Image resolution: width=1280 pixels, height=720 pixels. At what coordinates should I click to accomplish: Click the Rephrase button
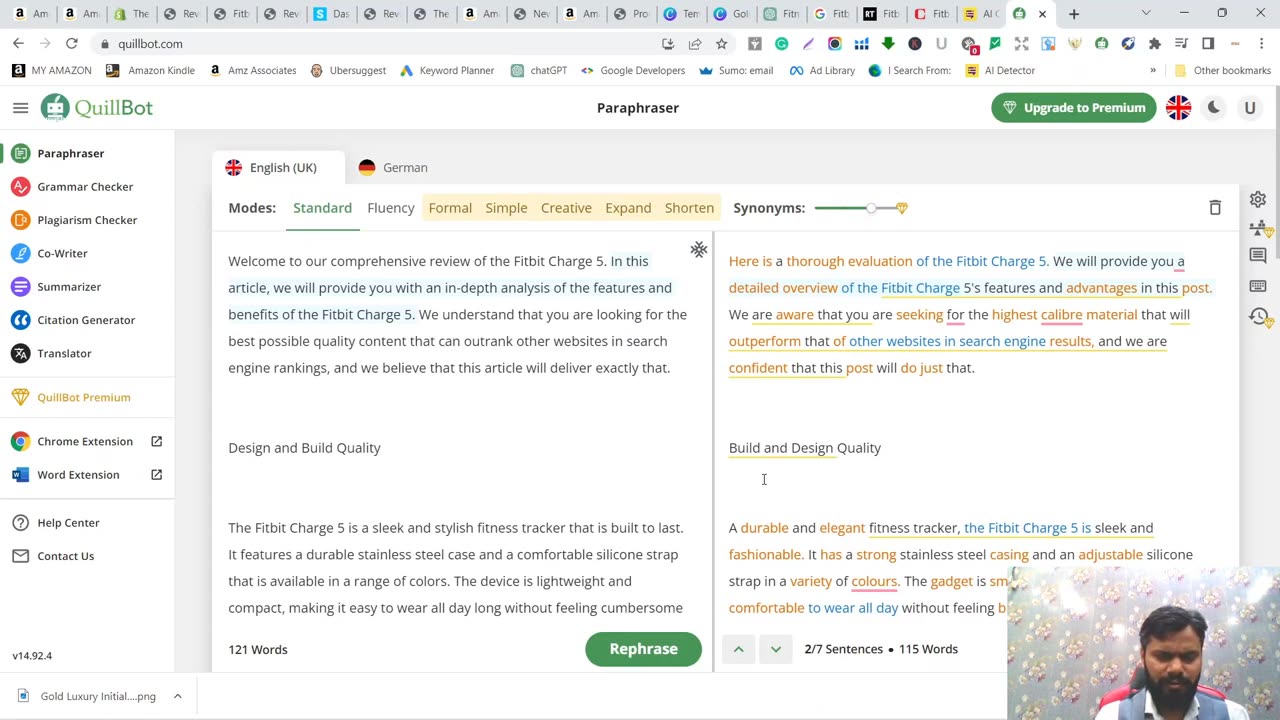click(x=644, y=649)
